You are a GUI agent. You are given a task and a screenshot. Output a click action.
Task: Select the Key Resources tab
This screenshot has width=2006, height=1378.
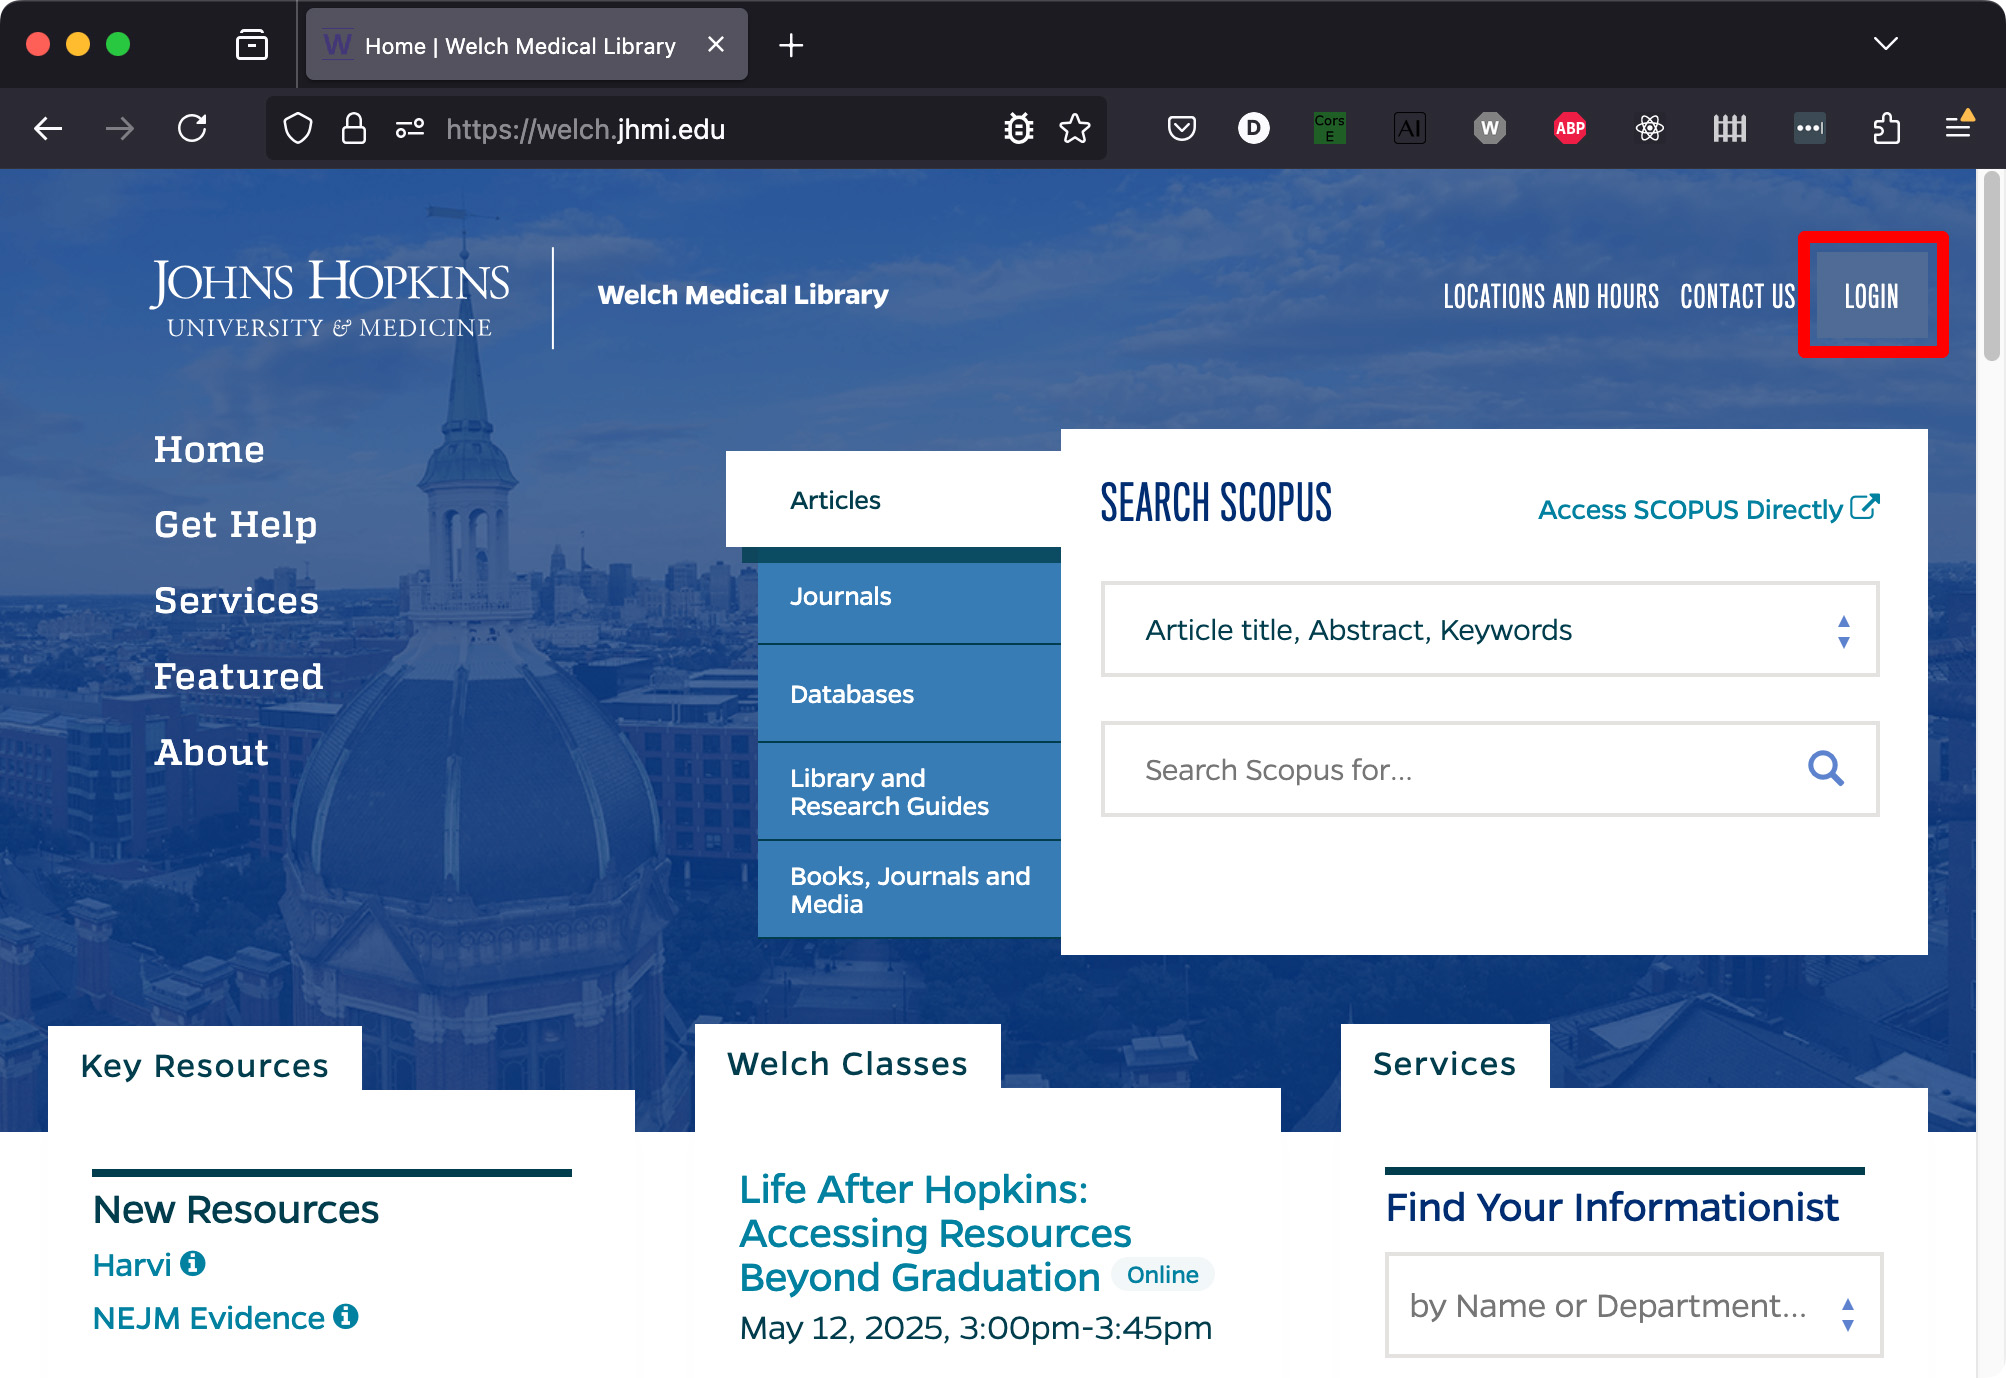point(205,1065)
